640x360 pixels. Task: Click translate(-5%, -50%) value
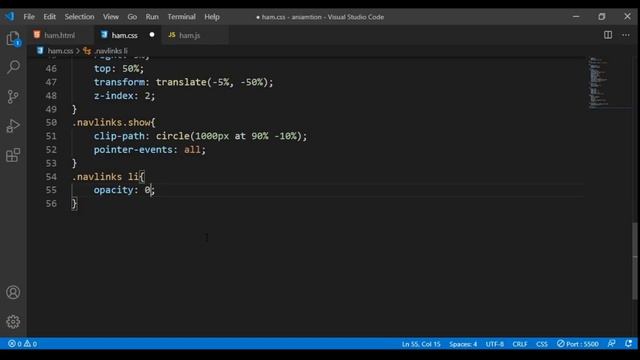point(212,82)
